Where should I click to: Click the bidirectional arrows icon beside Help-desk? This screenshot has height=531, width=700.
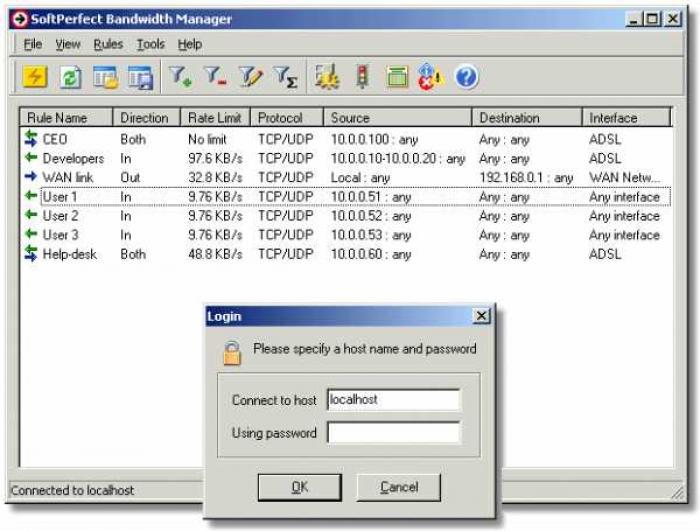click(x=31, y=253)
